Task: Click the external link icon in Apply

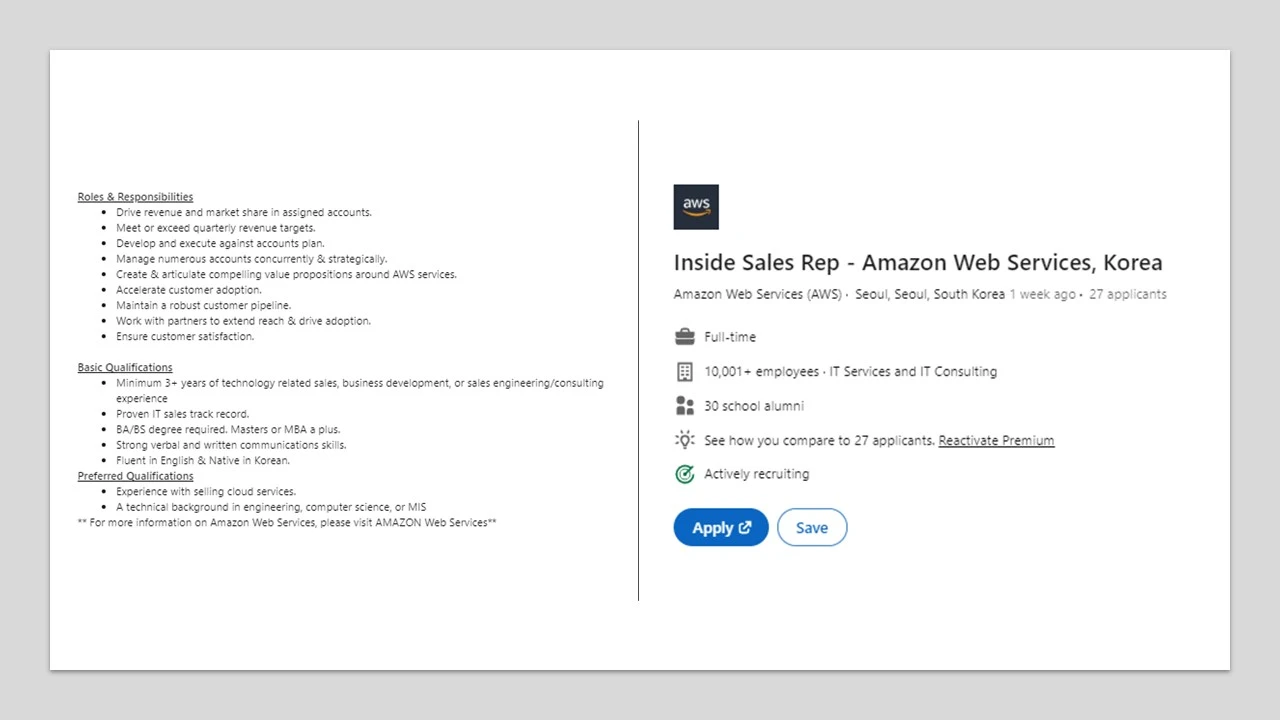Action: 745,528
